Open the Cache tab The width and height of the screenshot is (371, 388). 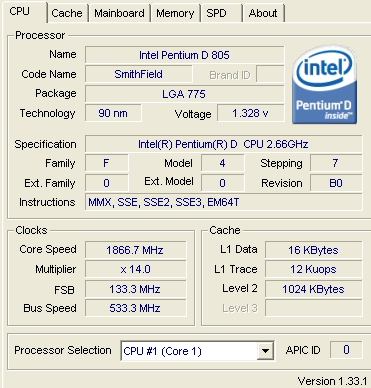(x=67, y=13)
